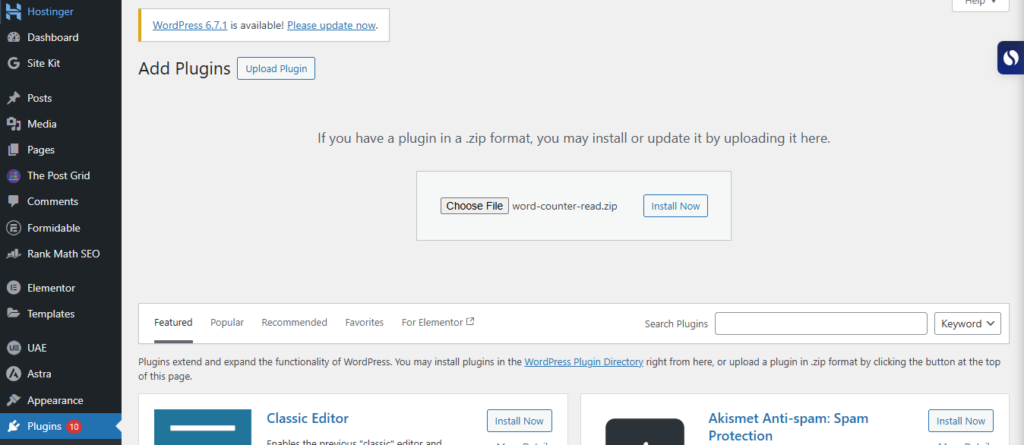
Task: Switch to the Popular tab
Action: tap(227, 322)
